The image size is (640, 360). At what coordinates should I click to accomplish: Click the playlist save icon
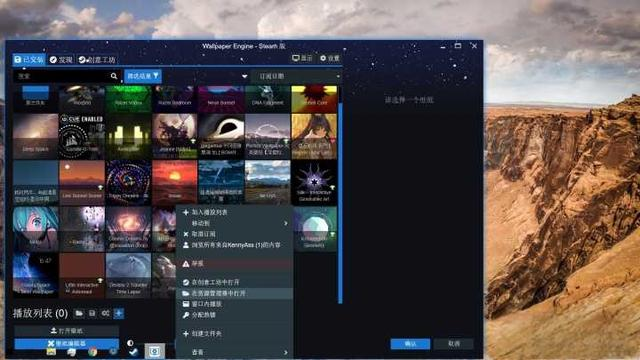point(92,313)
